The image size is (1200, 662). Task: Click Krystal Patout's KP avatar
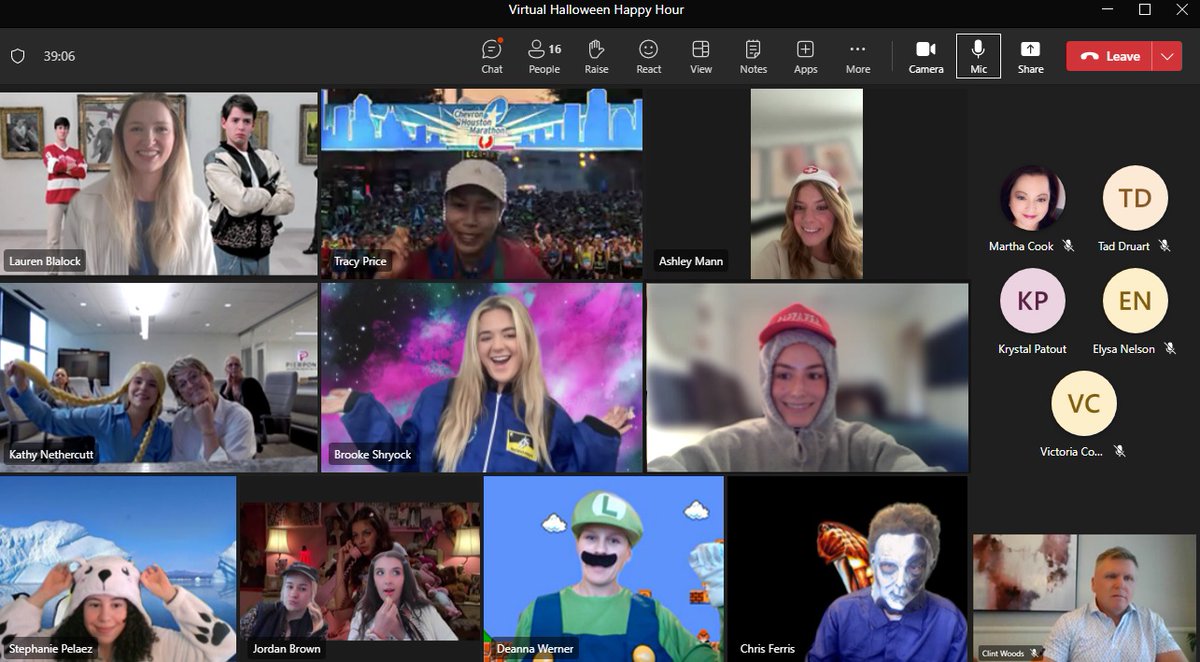[x=1031, y=300]
